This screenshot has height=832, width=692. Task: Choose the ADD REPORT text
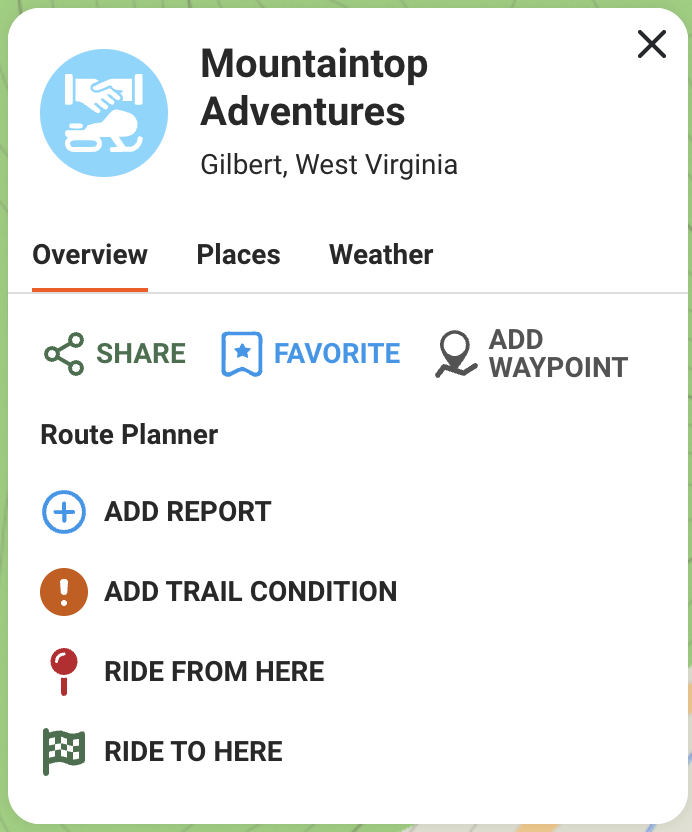pyautogui.click(x=188, y=512)
